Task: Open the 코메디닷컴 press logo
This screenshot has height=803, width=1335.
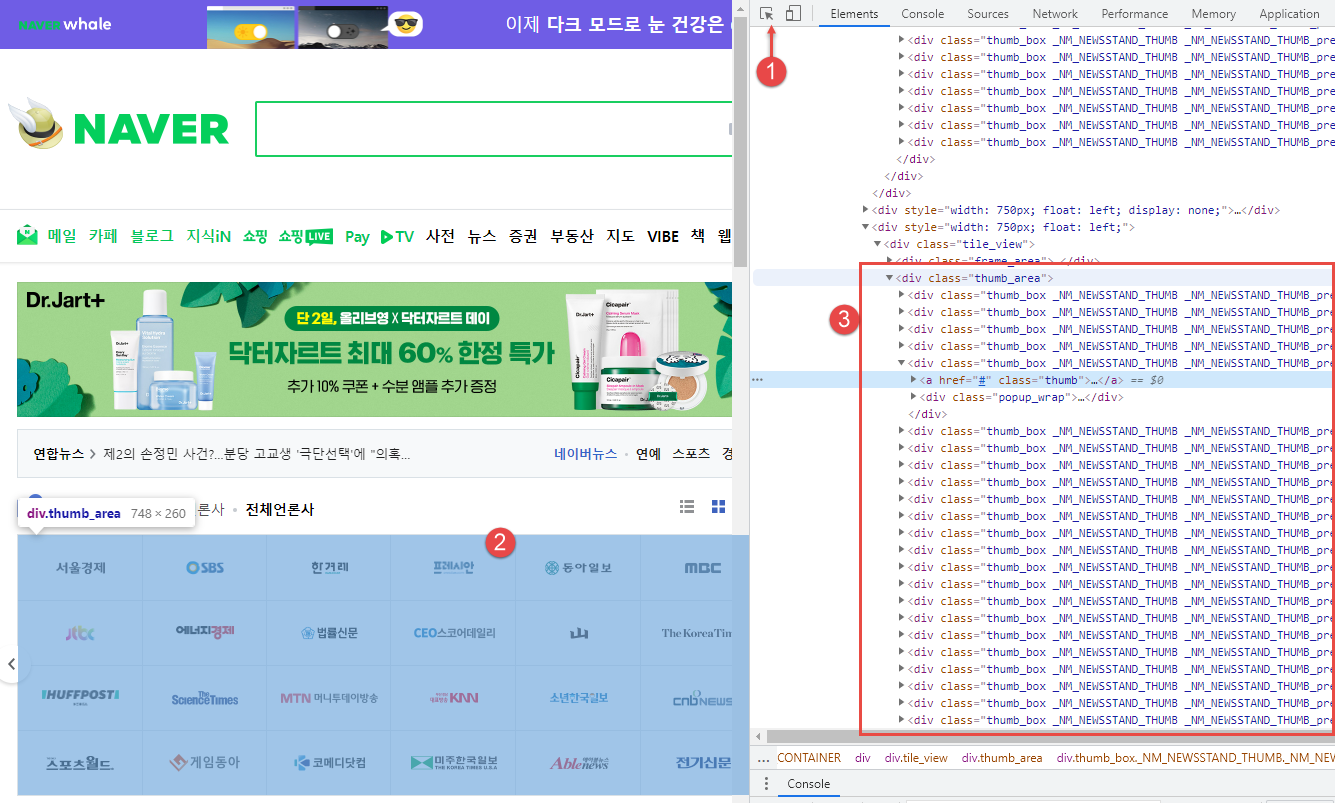Action: (x=329, y=762)
